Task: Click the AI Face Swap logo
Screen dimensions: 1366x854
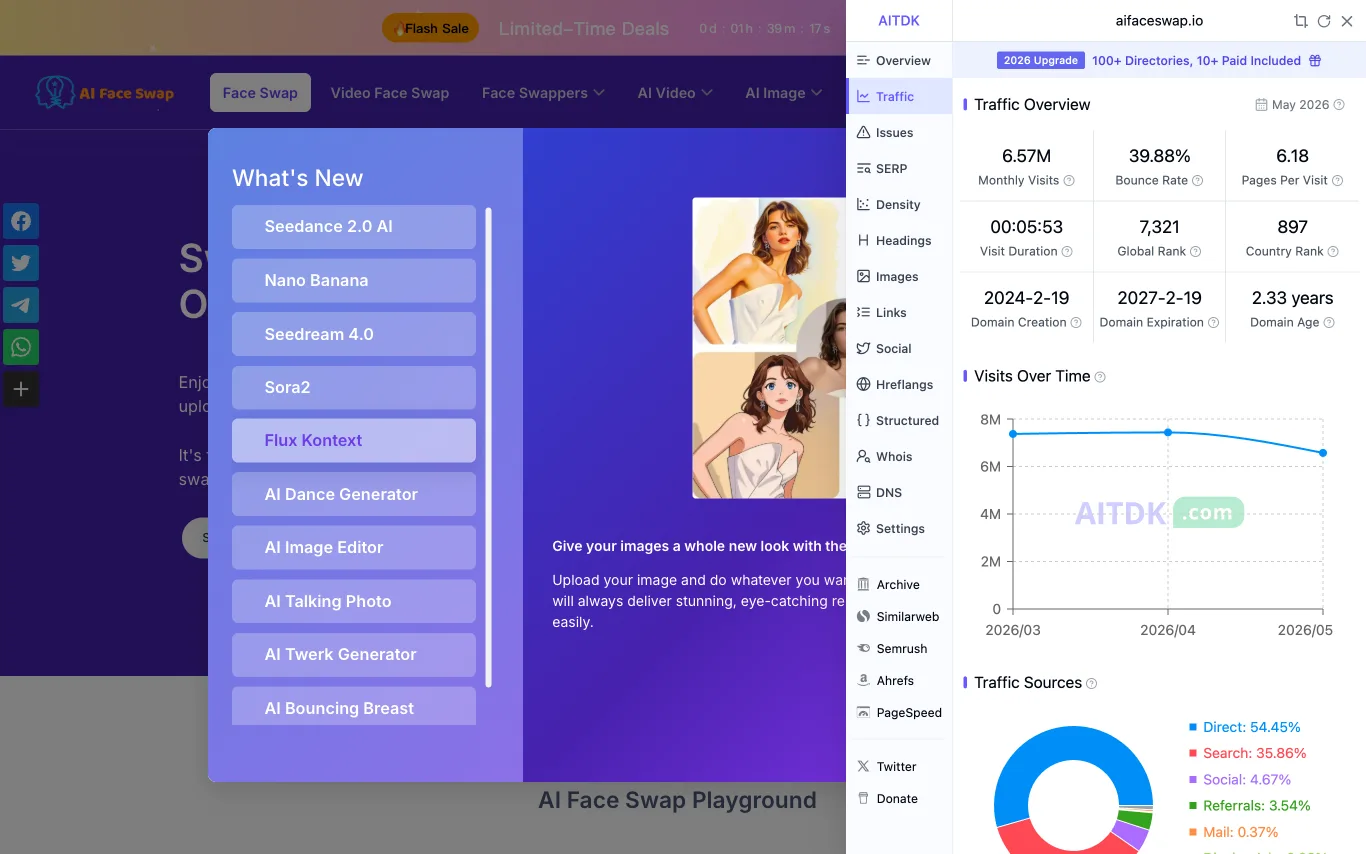Action: (x=105, y=93)
